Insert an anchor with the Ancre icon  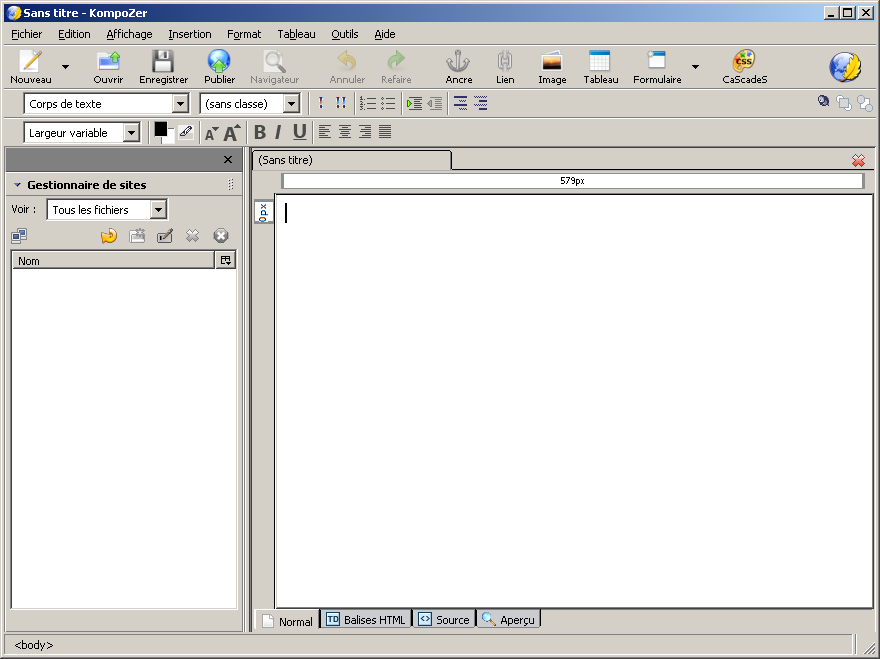458,61
